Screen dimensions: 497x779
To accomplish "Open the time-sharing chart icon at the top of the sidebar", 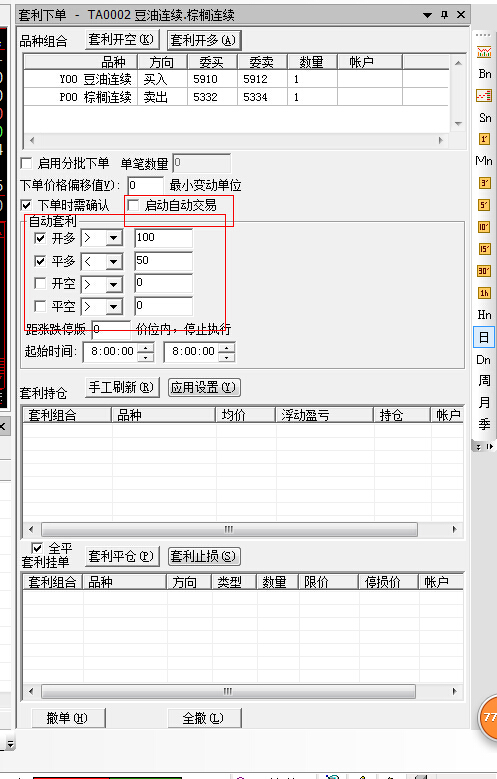I will (484, 52).
